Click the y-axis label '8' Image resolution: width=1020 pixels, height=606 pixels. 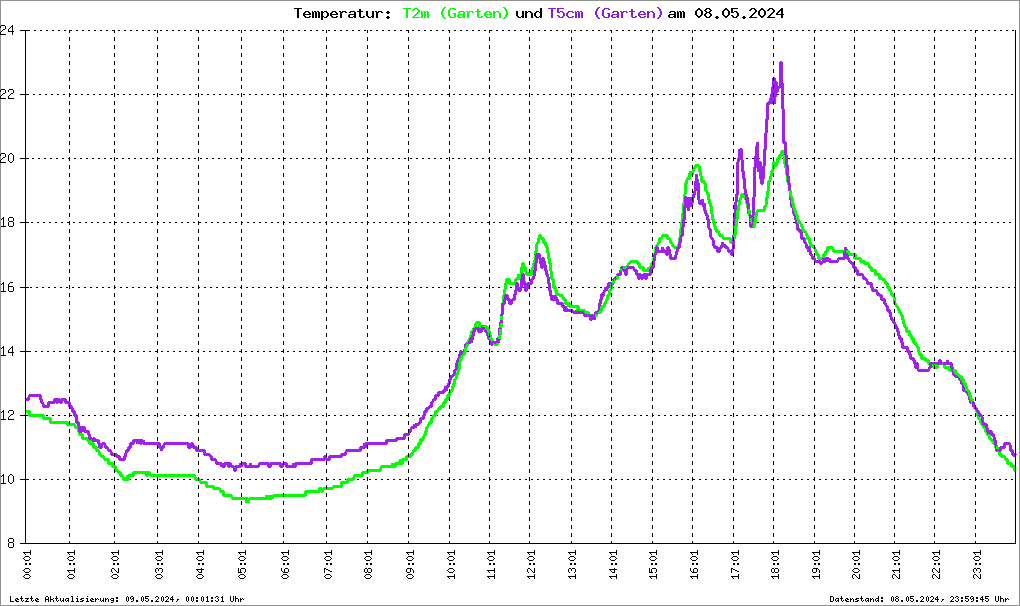[x=11, y=544]
